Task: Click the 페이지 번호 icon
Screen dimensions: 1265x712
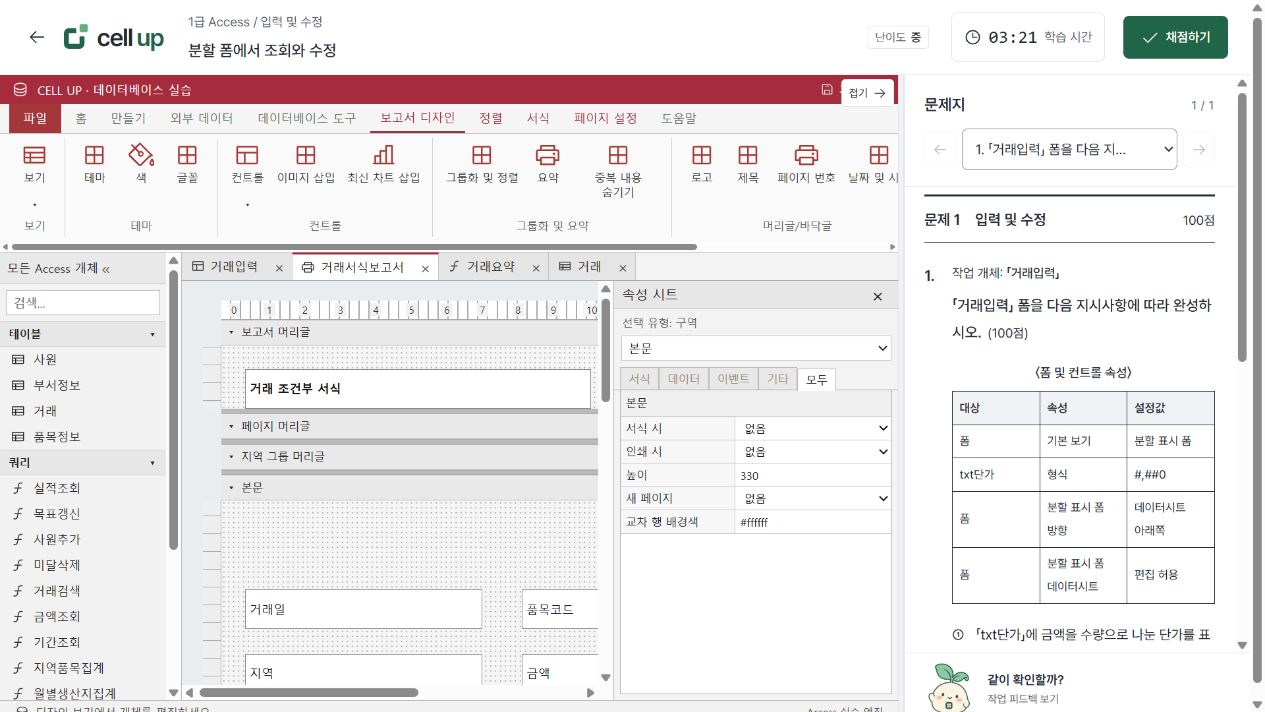Action: (806, 155)
